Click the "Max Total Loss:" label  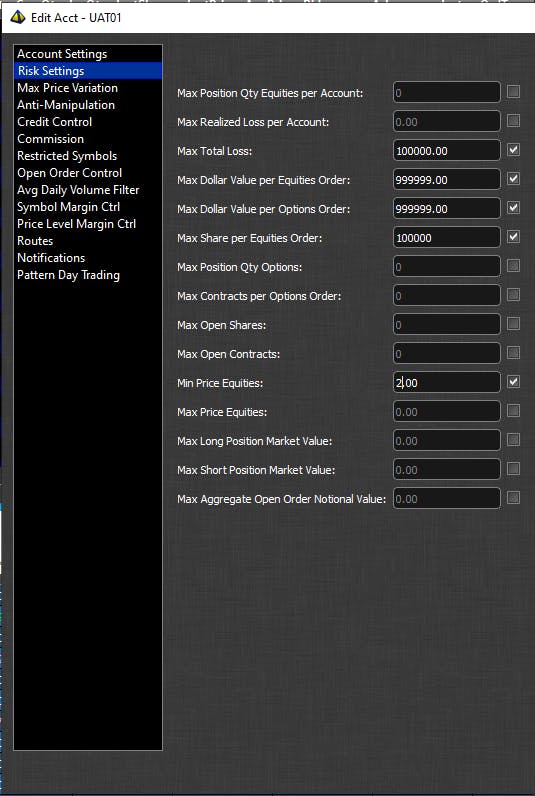click(x=215, y=151)
